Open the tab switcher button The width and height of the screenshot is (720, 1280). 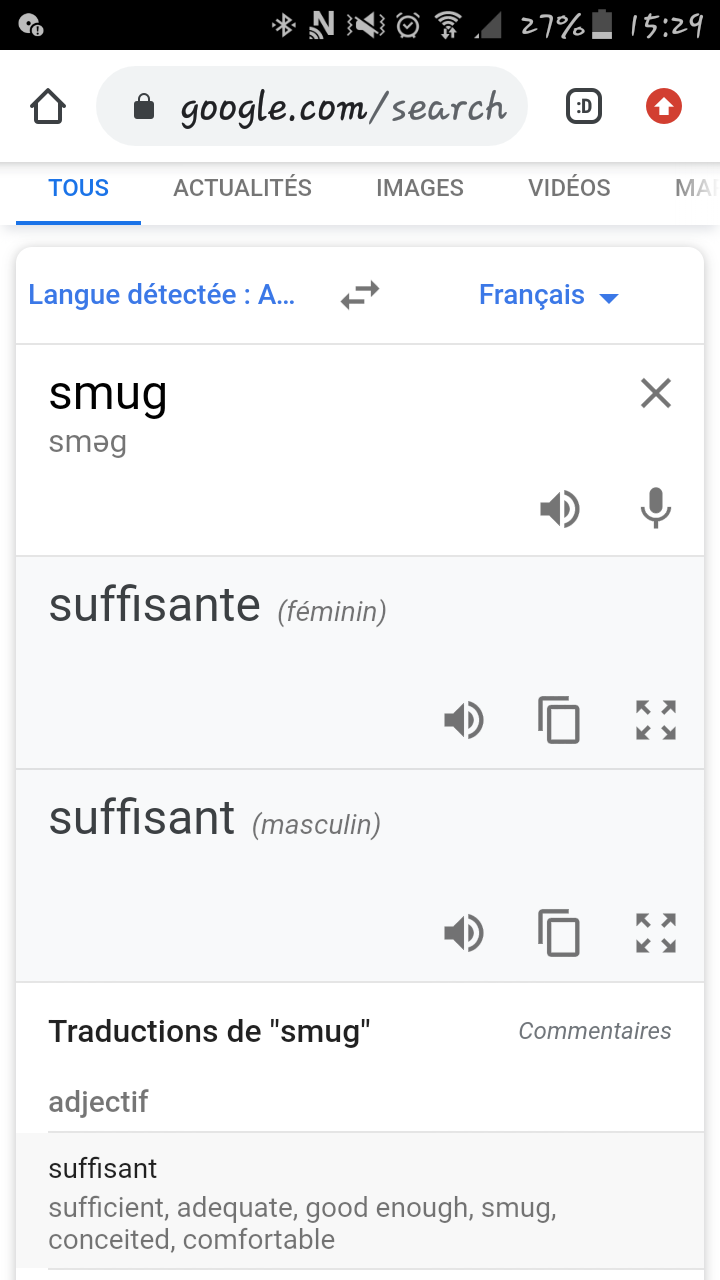pos(584,106)
